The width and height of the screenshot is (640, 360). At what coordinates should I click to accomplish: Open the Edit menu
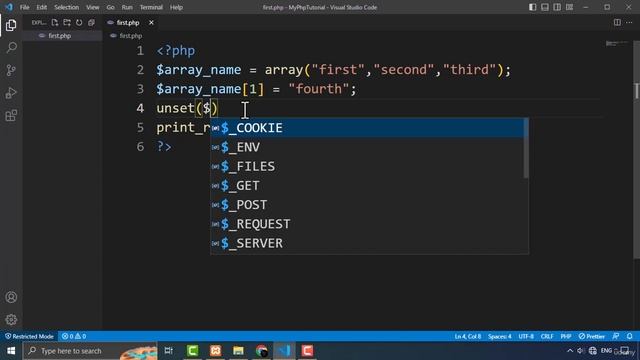point(42,7)
